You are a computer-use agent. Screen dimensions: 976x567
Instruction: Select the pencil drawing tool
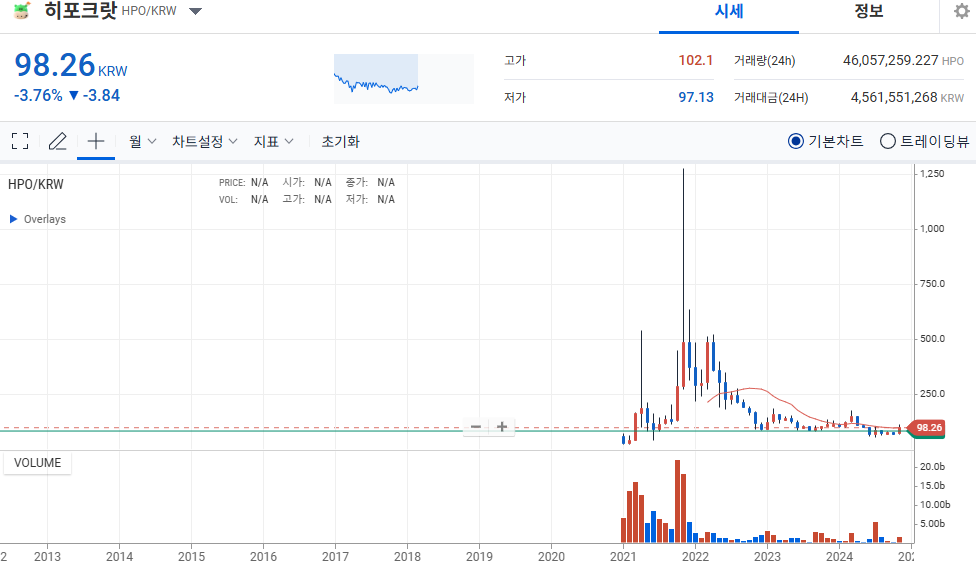pyautogui.click(x=57, y=141)
